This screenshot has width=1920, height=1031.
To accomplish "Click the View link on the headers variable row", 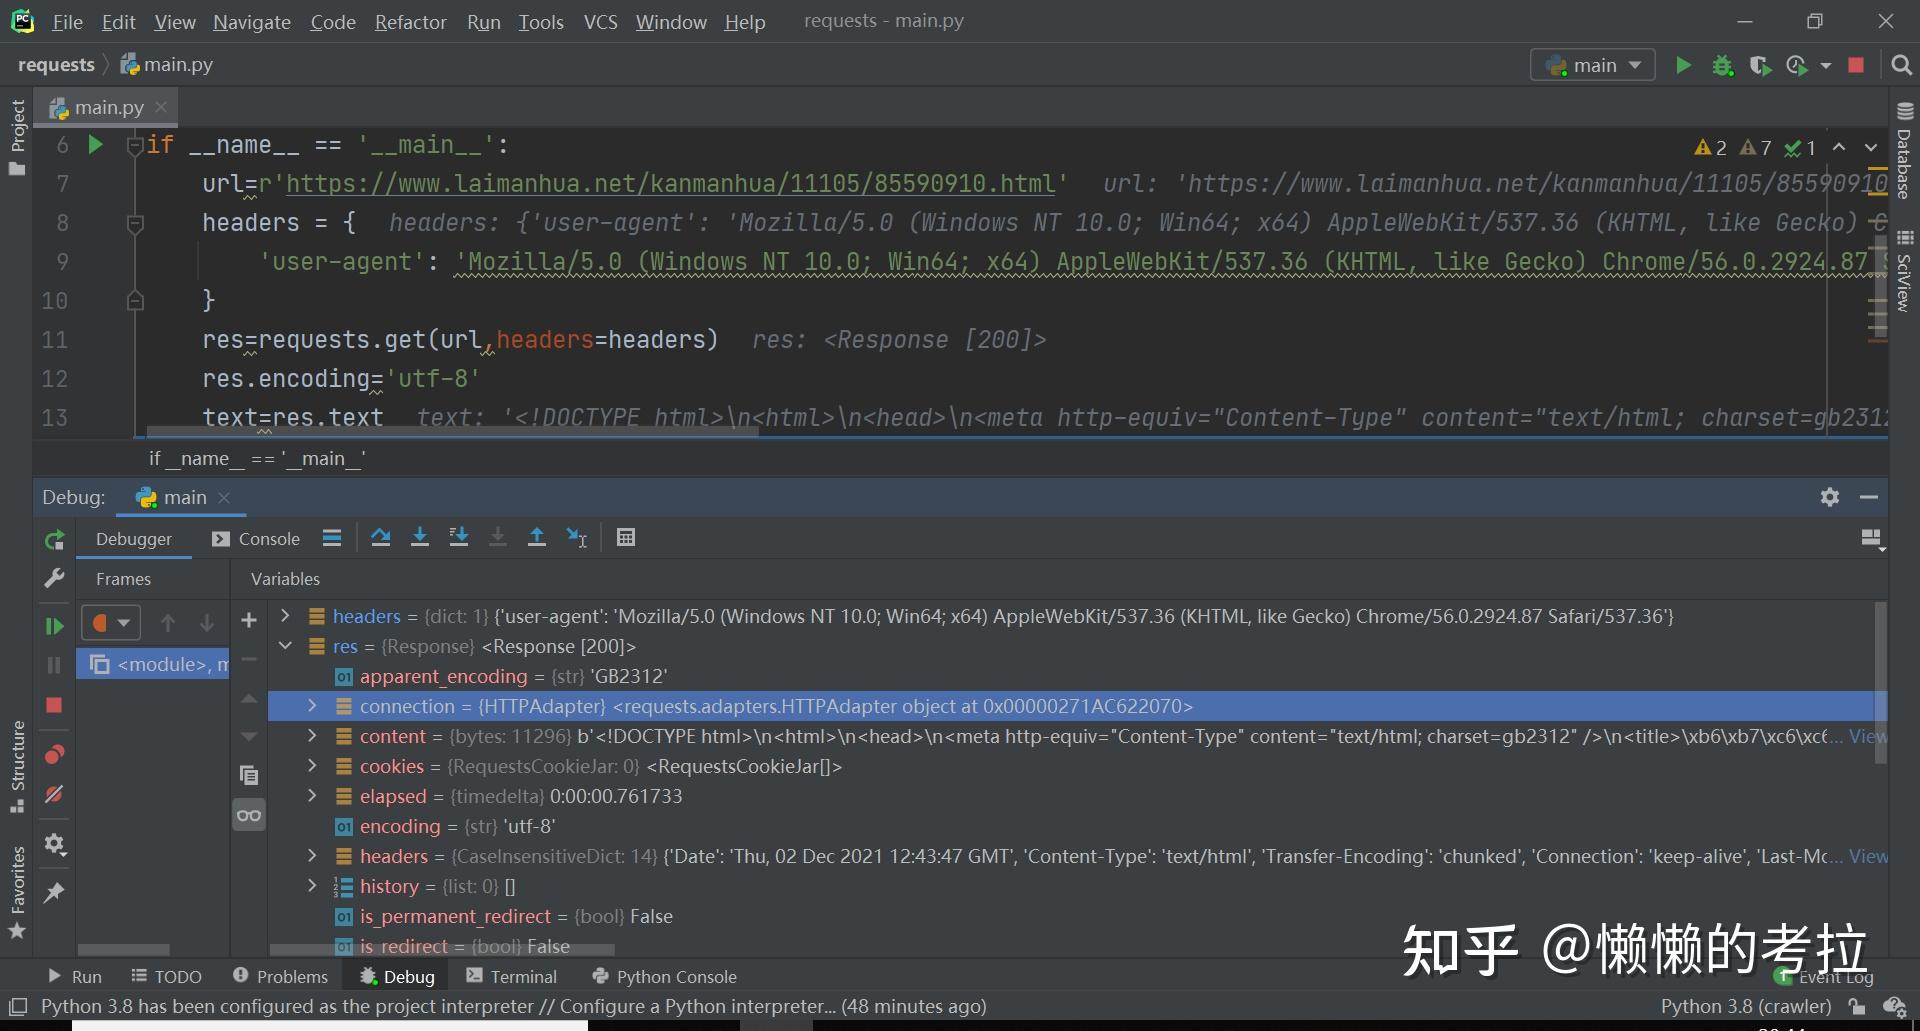I will coord(1868,856).
